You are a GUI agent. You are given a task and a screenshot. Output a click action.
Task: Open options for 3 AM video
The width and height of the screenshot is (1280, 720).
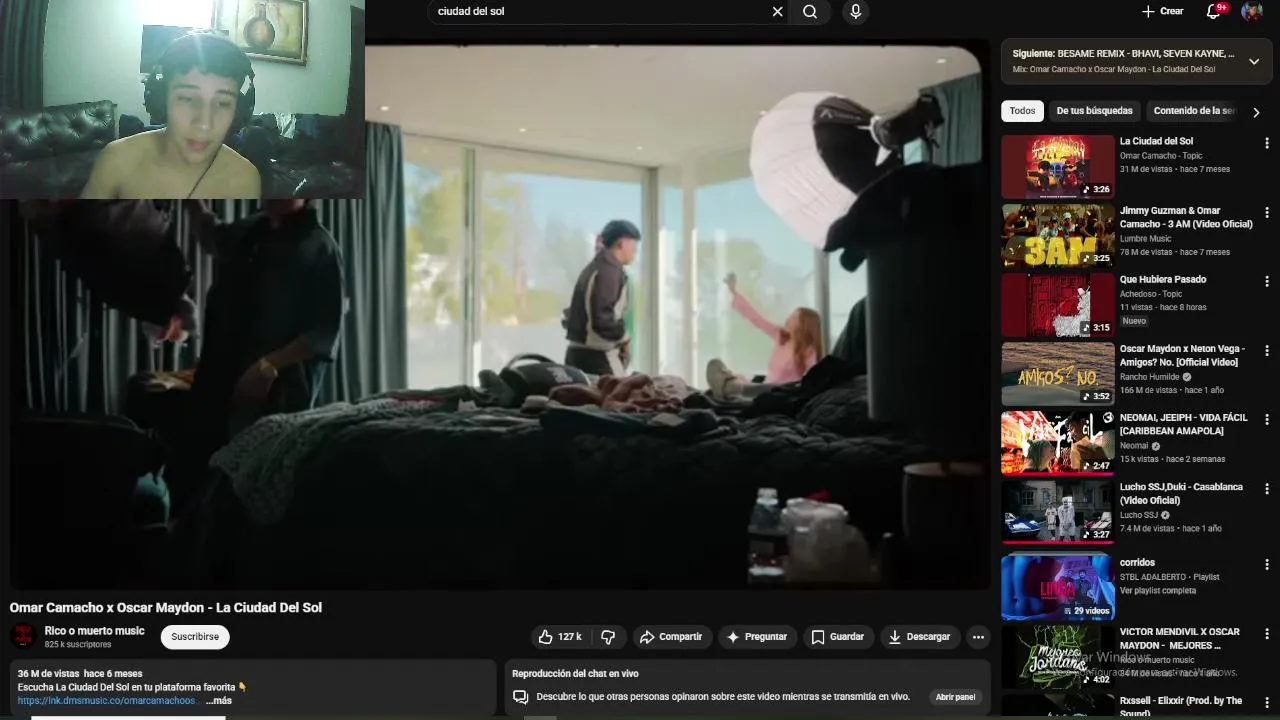coord(1267,212)
